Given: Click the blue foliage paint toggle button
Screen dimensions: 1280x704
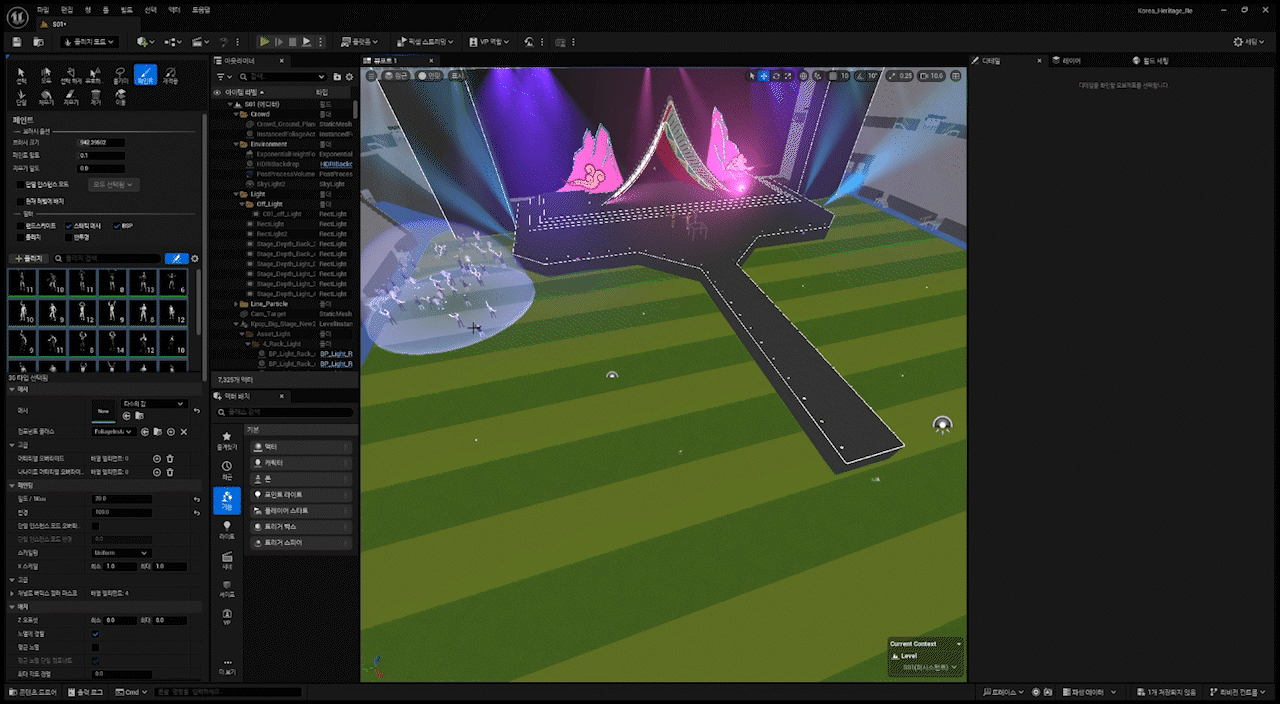Looking at the screenshot, I should coord(176,258).
